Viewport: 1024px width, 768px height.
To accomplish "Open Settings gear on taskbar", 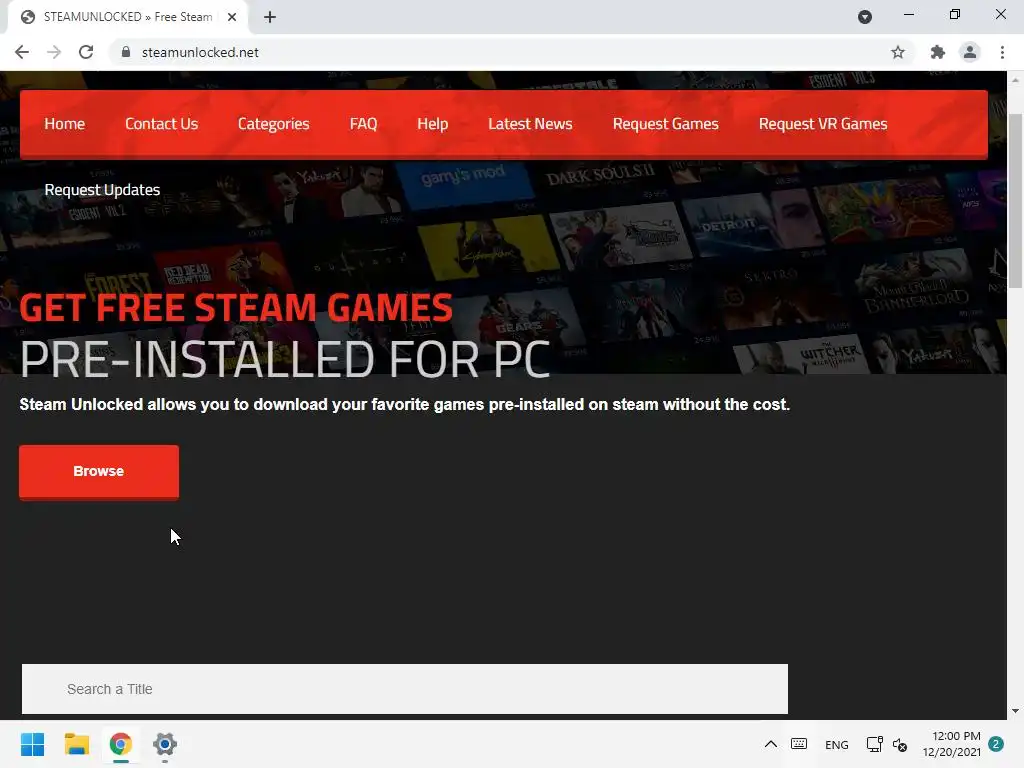I will pos(165,744).
